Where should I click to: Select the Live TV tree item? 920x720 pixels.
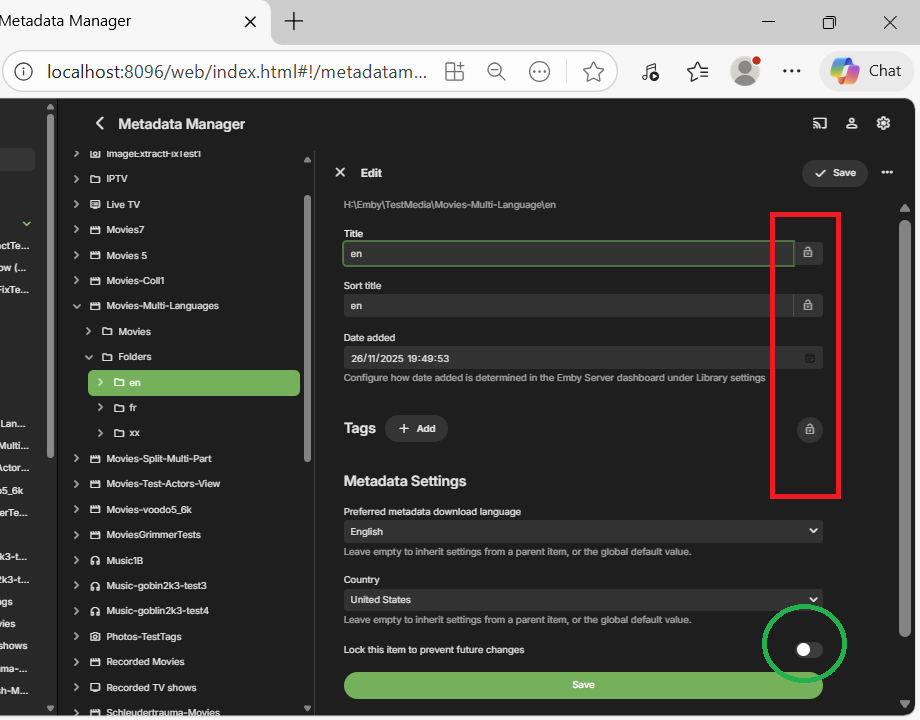click(123, 204)
